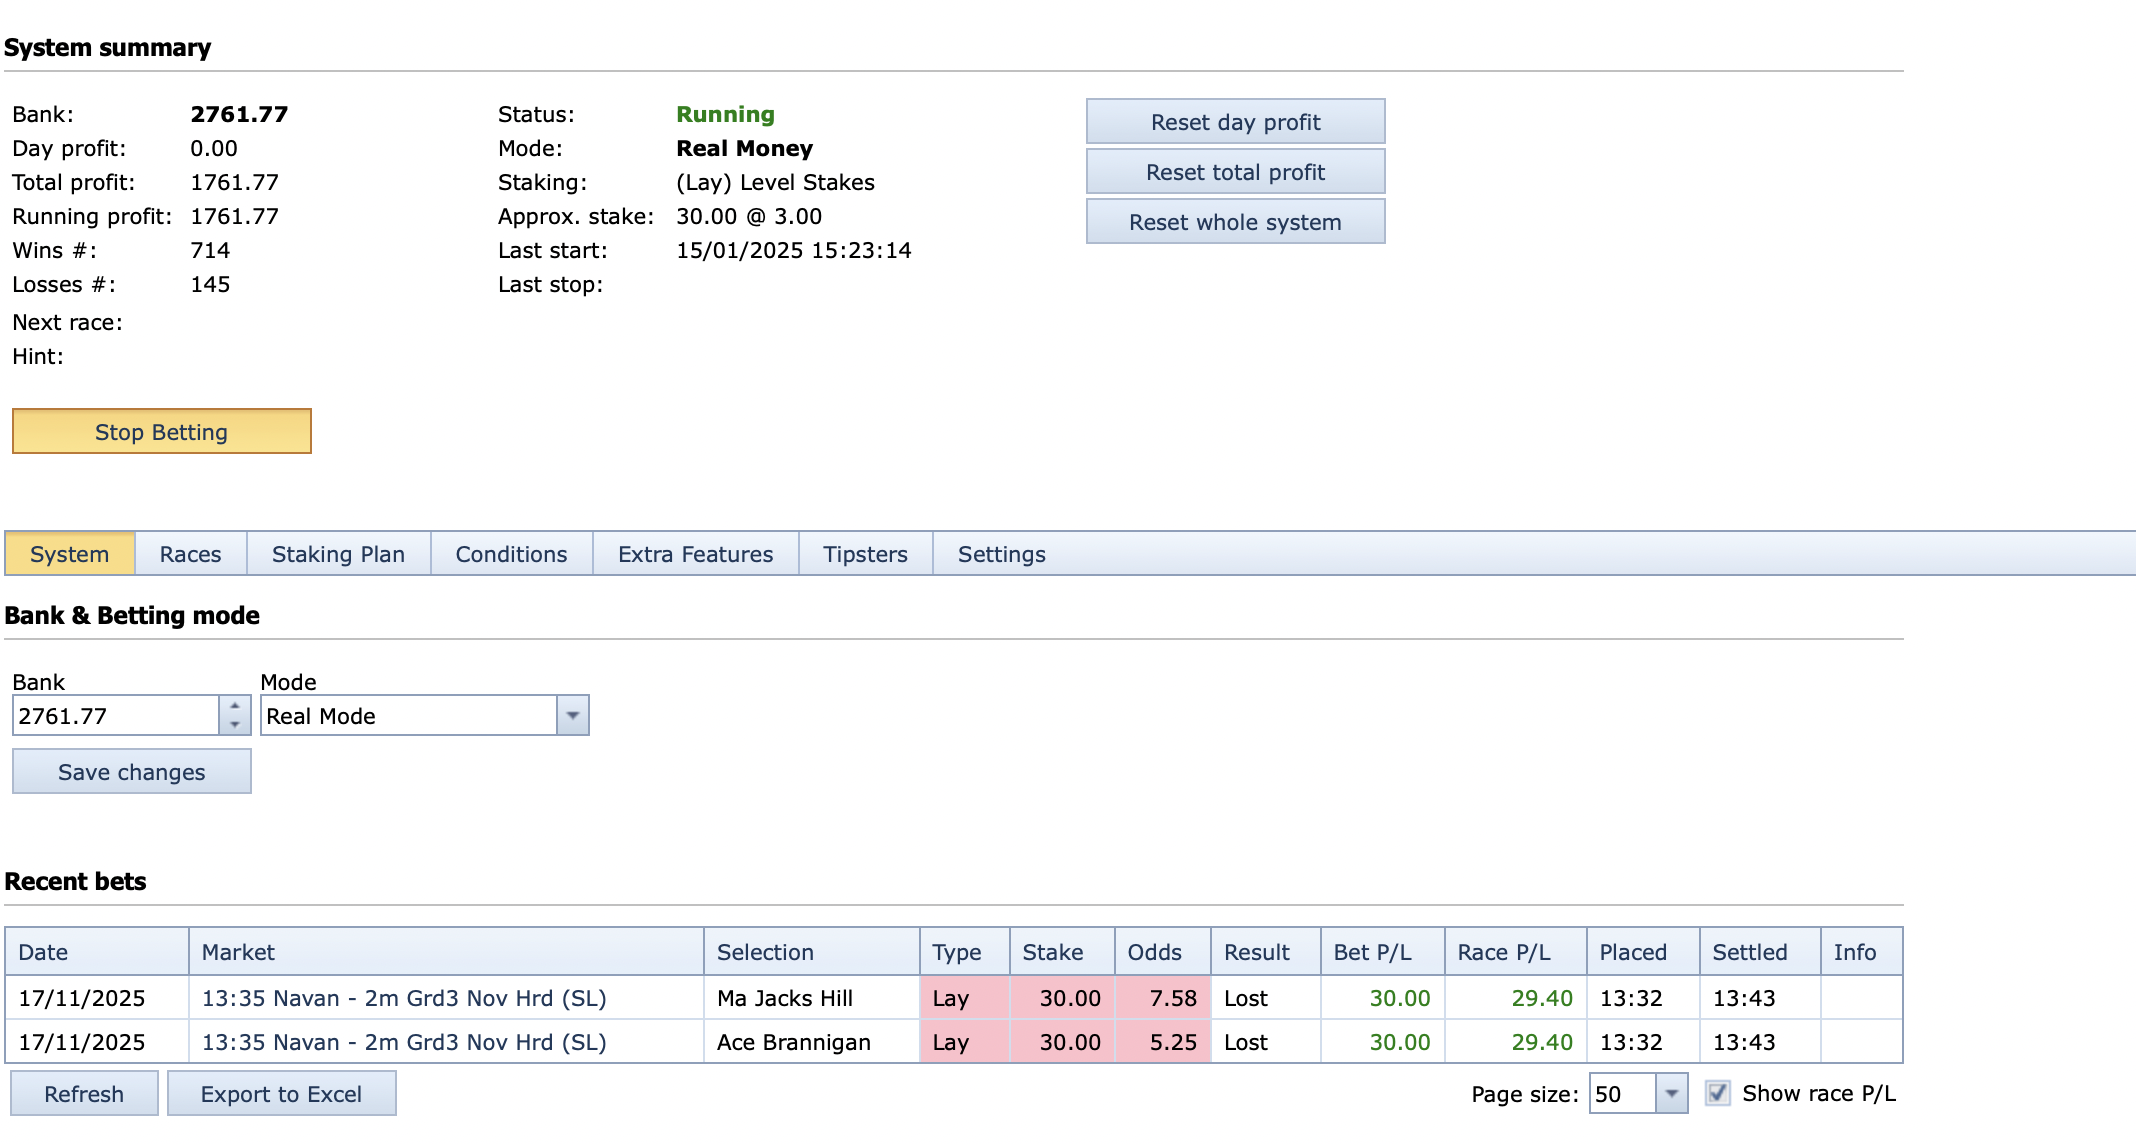2136x1144 pixels.
Task: Switch to the Races tab
Action: (190, 554)
